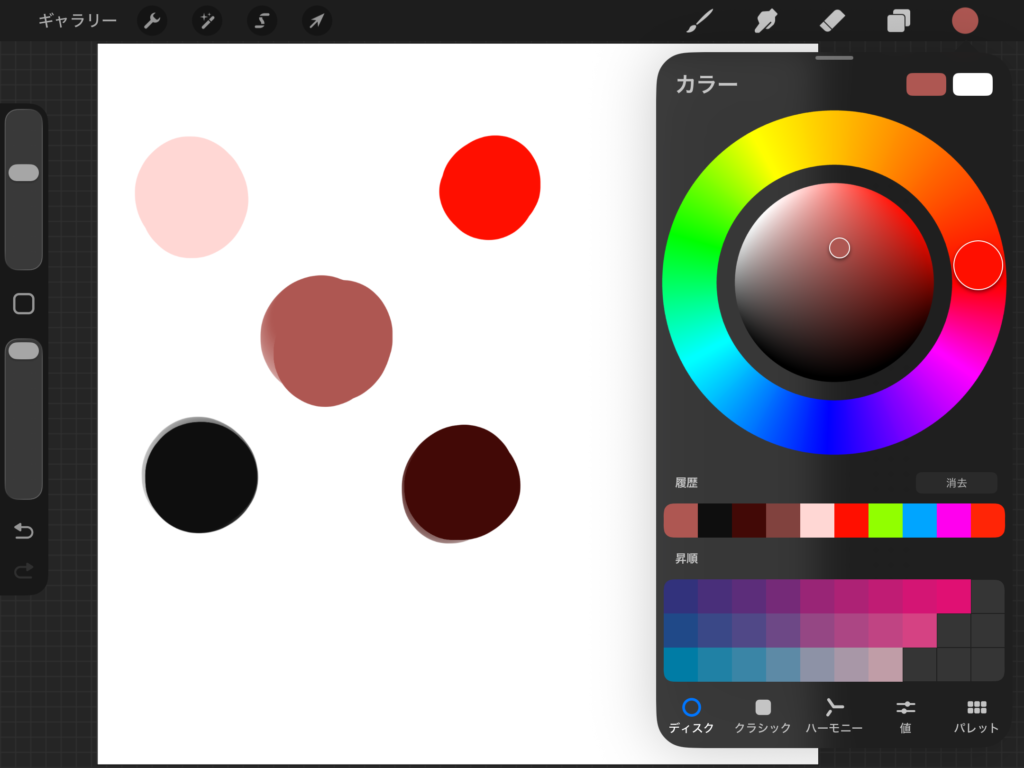
Task: Tap the Redo arrow
Action: [x=24, y=571]
